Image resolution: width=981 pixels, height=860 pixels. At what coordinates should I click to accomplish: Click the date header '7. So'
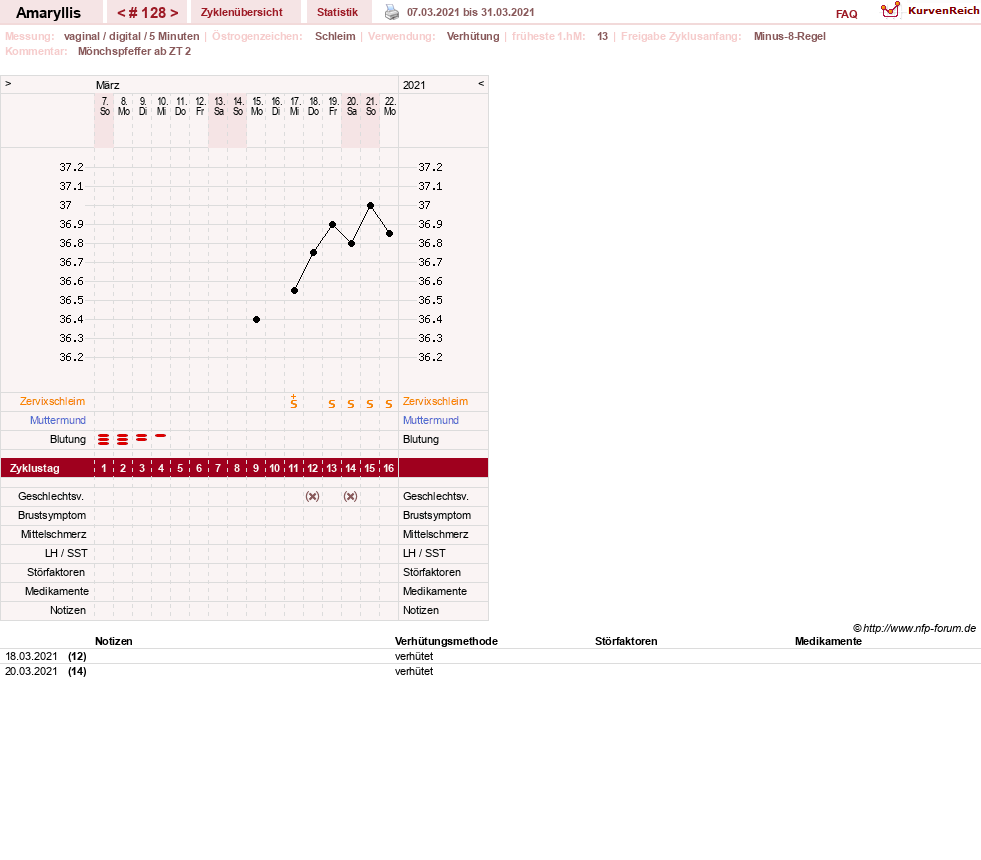(104, 106)
